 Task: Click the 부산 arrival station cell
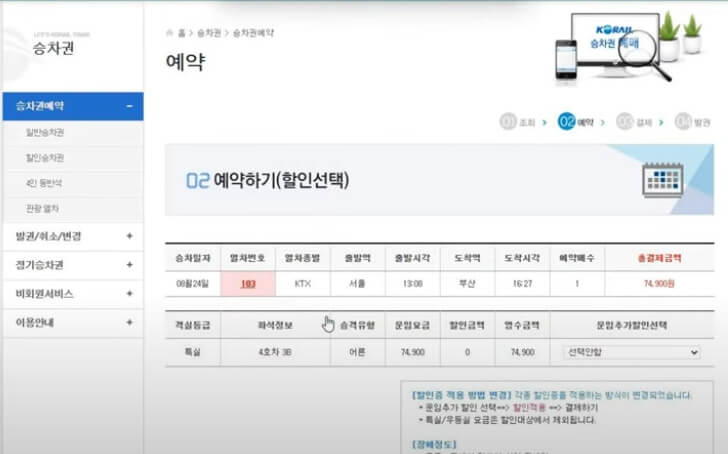point(467,284)
